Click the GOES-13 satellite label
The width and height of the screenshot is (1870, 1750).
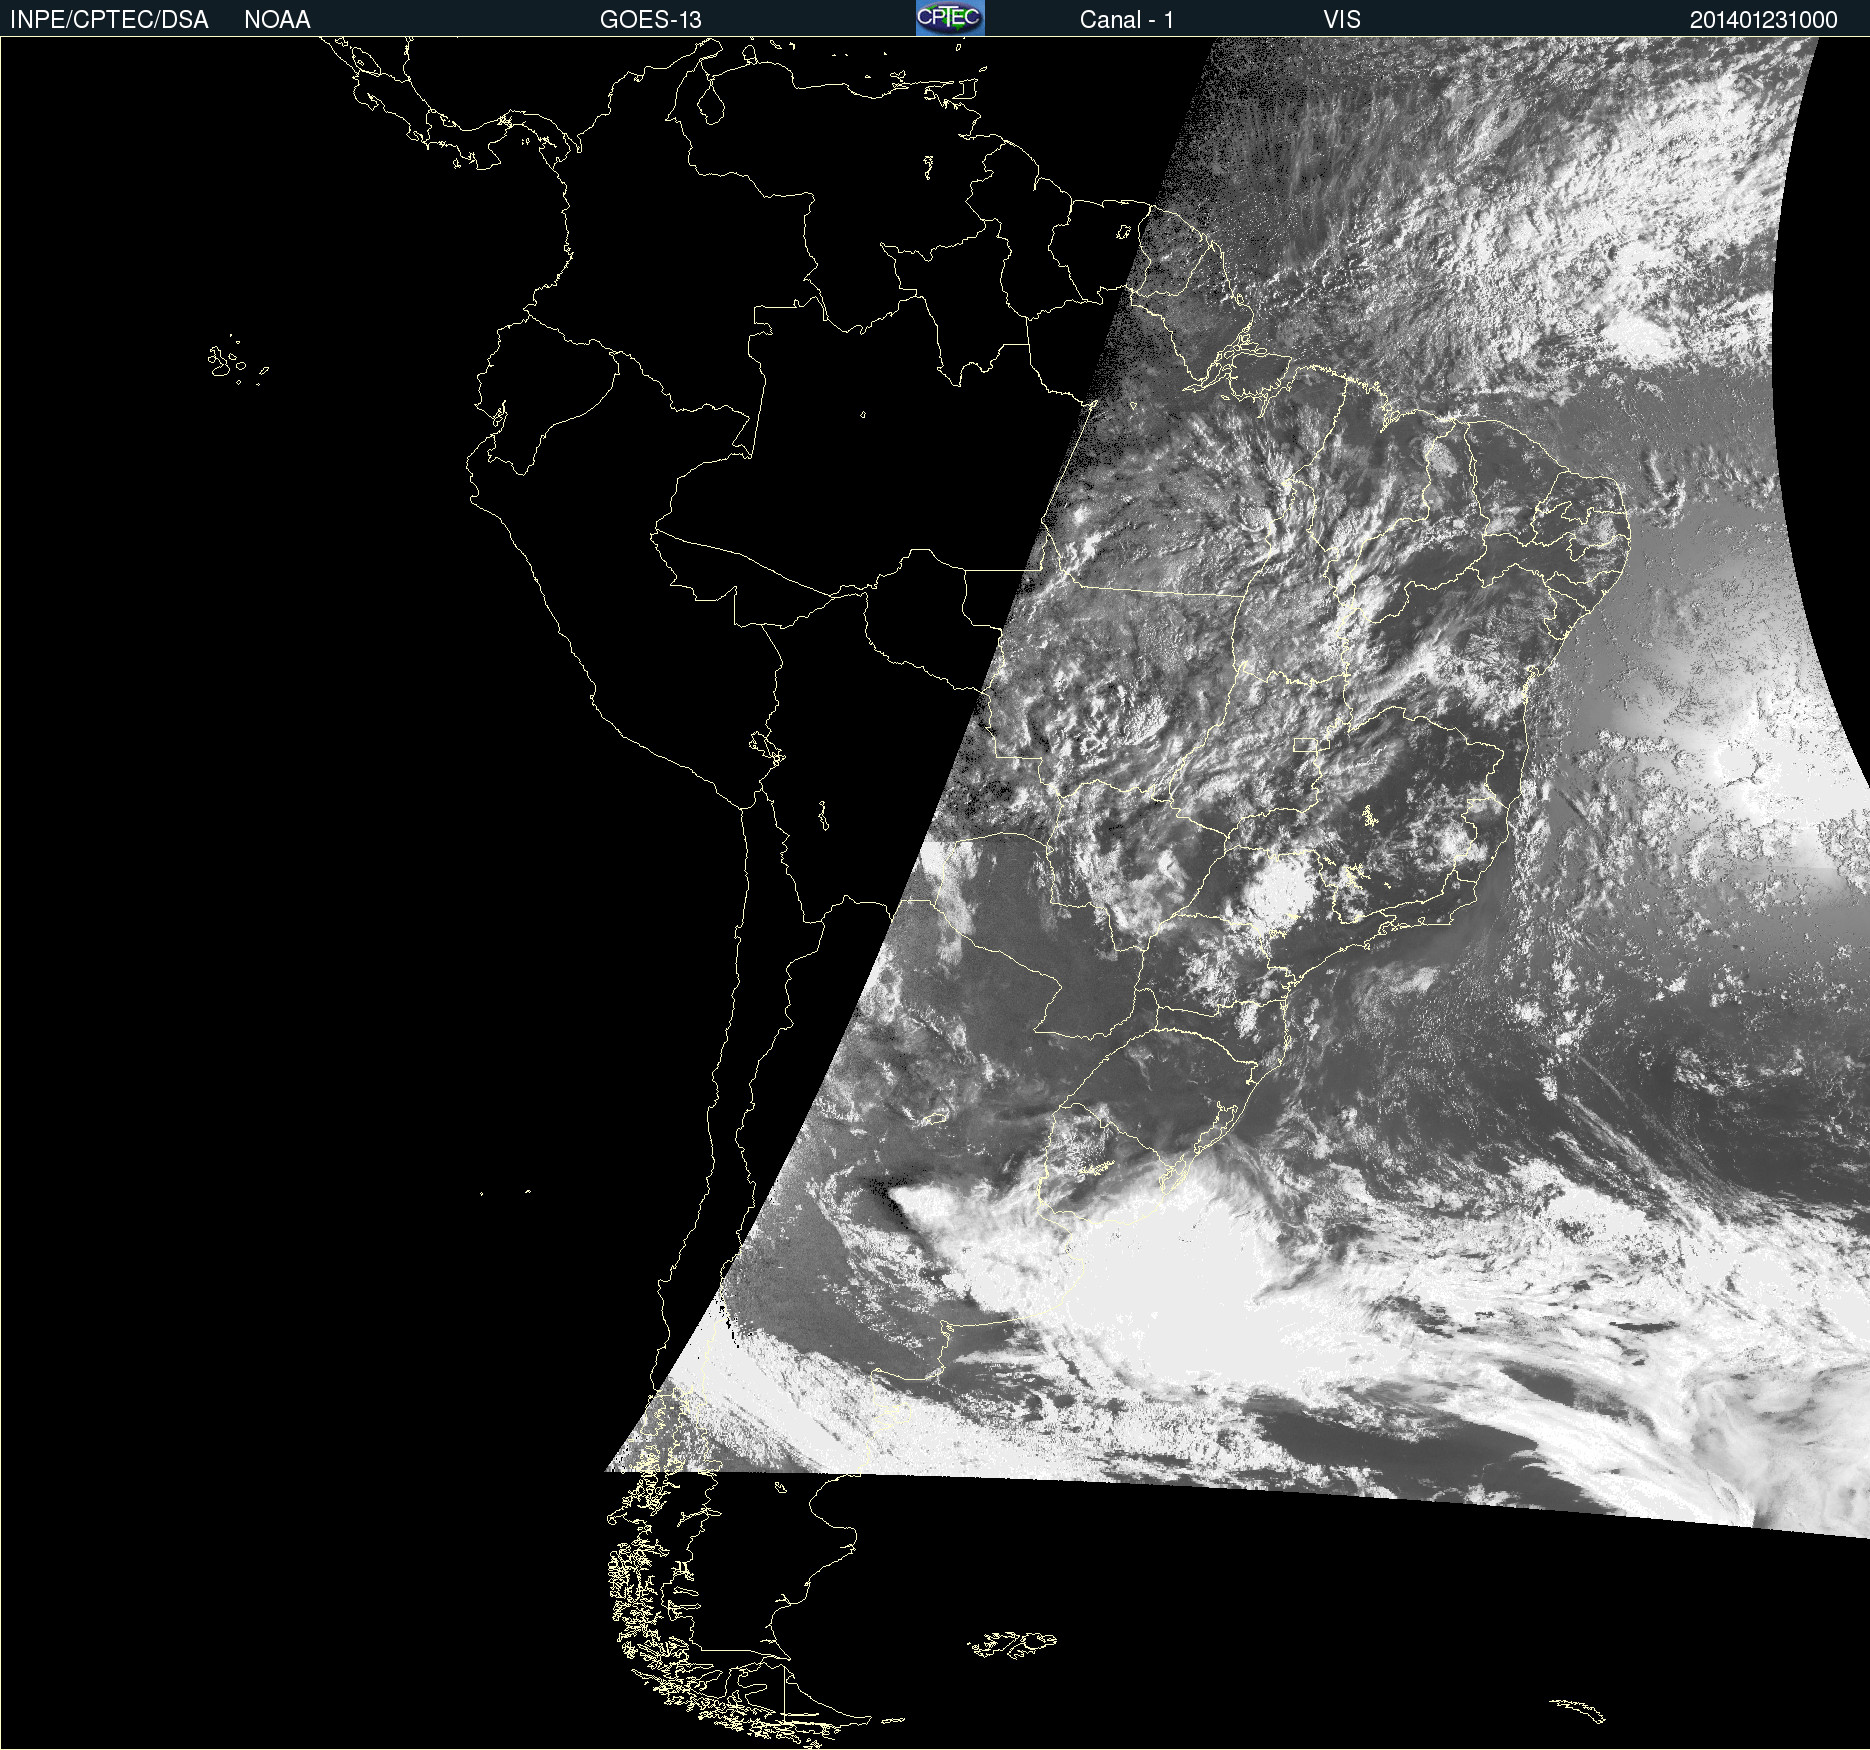[651, 20]
